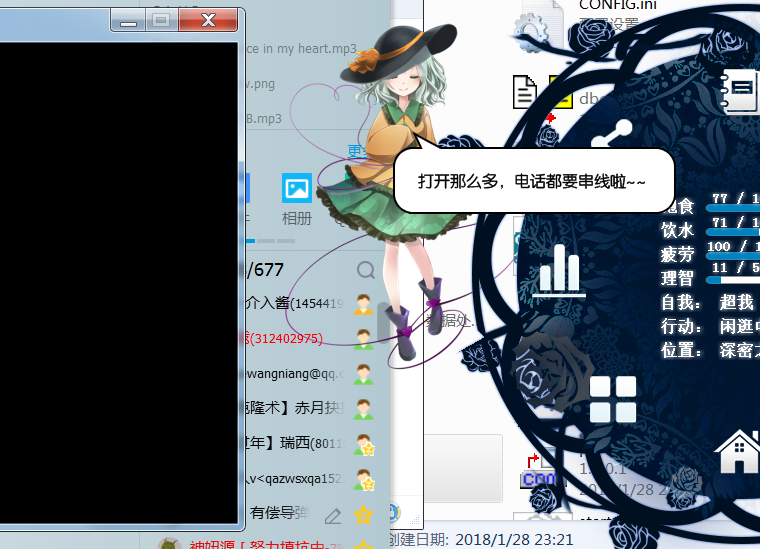Open the notebook icon on the circular menu
Image resolution: width=760 pixels, height=549 pixels.
(740, 91)
